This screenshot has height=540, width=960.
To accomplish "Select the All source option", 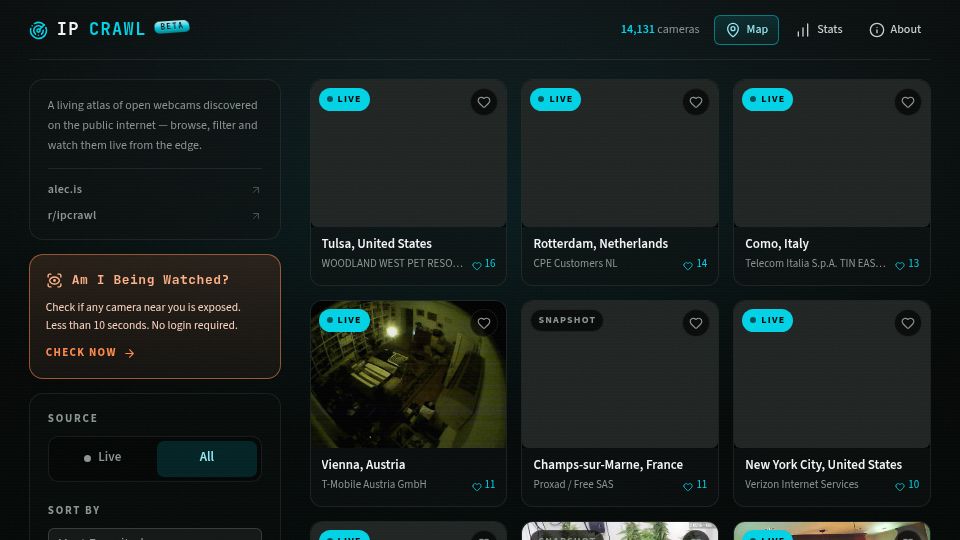I will (x=207, y=457).
